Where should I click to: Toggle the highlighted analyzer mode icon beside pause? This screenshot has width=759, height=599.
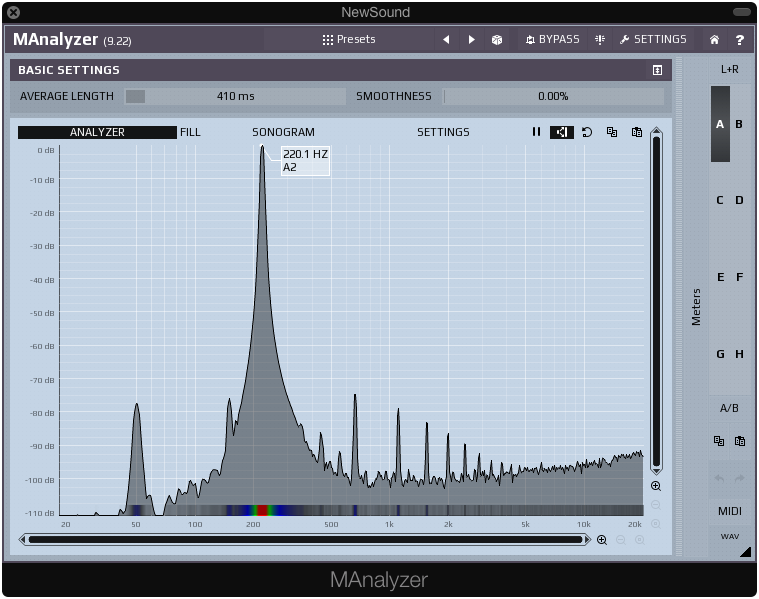562,132
